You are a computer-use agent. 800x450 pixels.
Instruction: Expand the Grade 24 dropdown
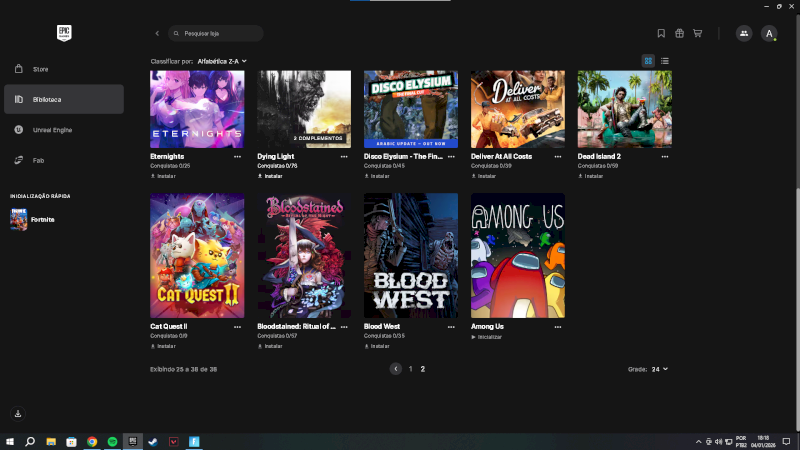(659, 369)
